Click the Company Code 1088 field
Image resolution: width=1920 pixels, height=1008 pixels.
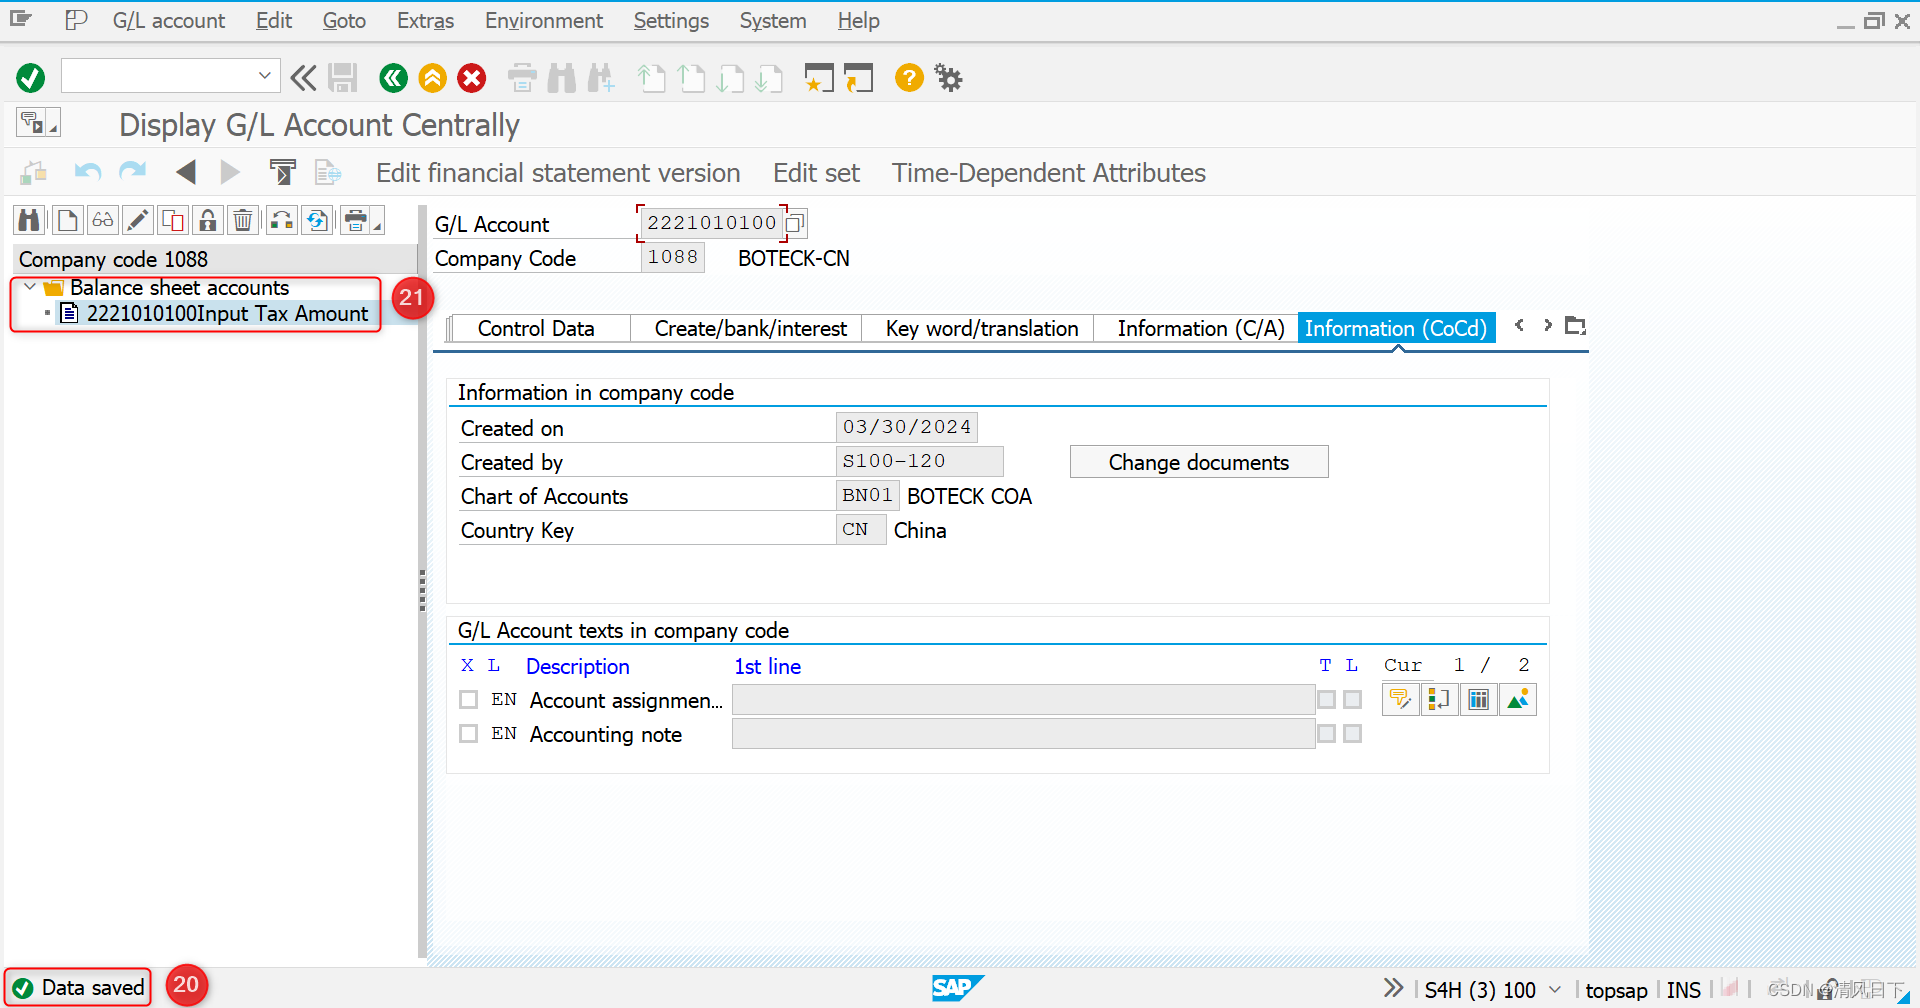pos(672,257)
